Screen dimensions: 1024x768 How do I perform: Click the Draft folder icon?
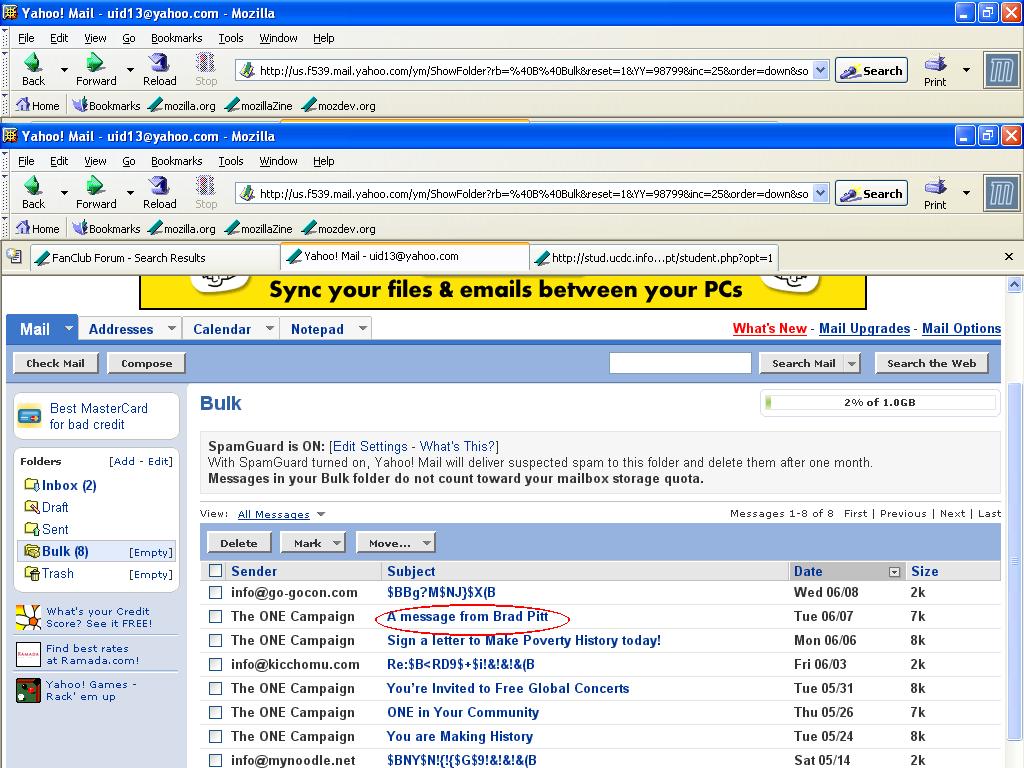click(32, 507)
